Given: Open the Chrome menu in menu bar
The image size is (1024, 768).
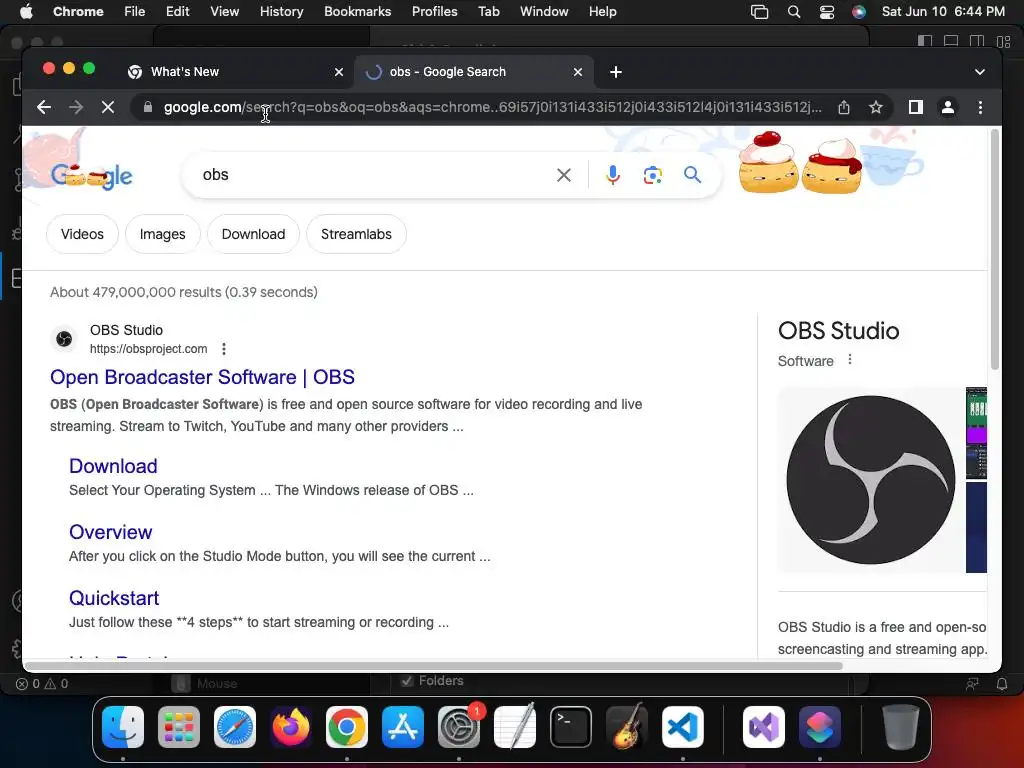Looking at the screenshot, I should tap(78, 12).
